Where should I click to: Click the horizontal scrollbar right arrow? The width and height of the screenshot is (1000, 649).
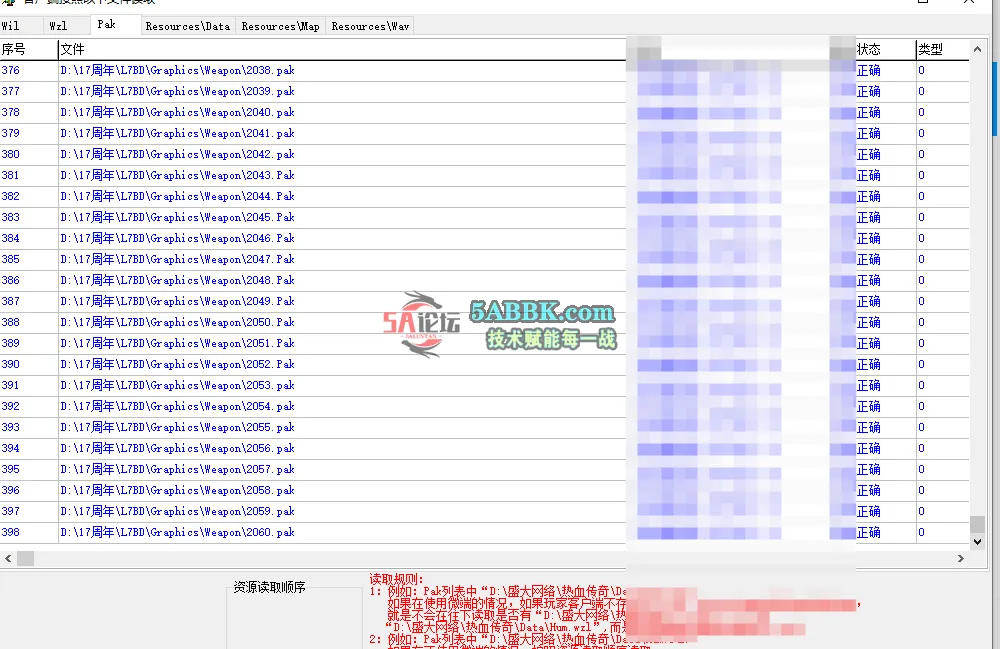pos(961,558)
